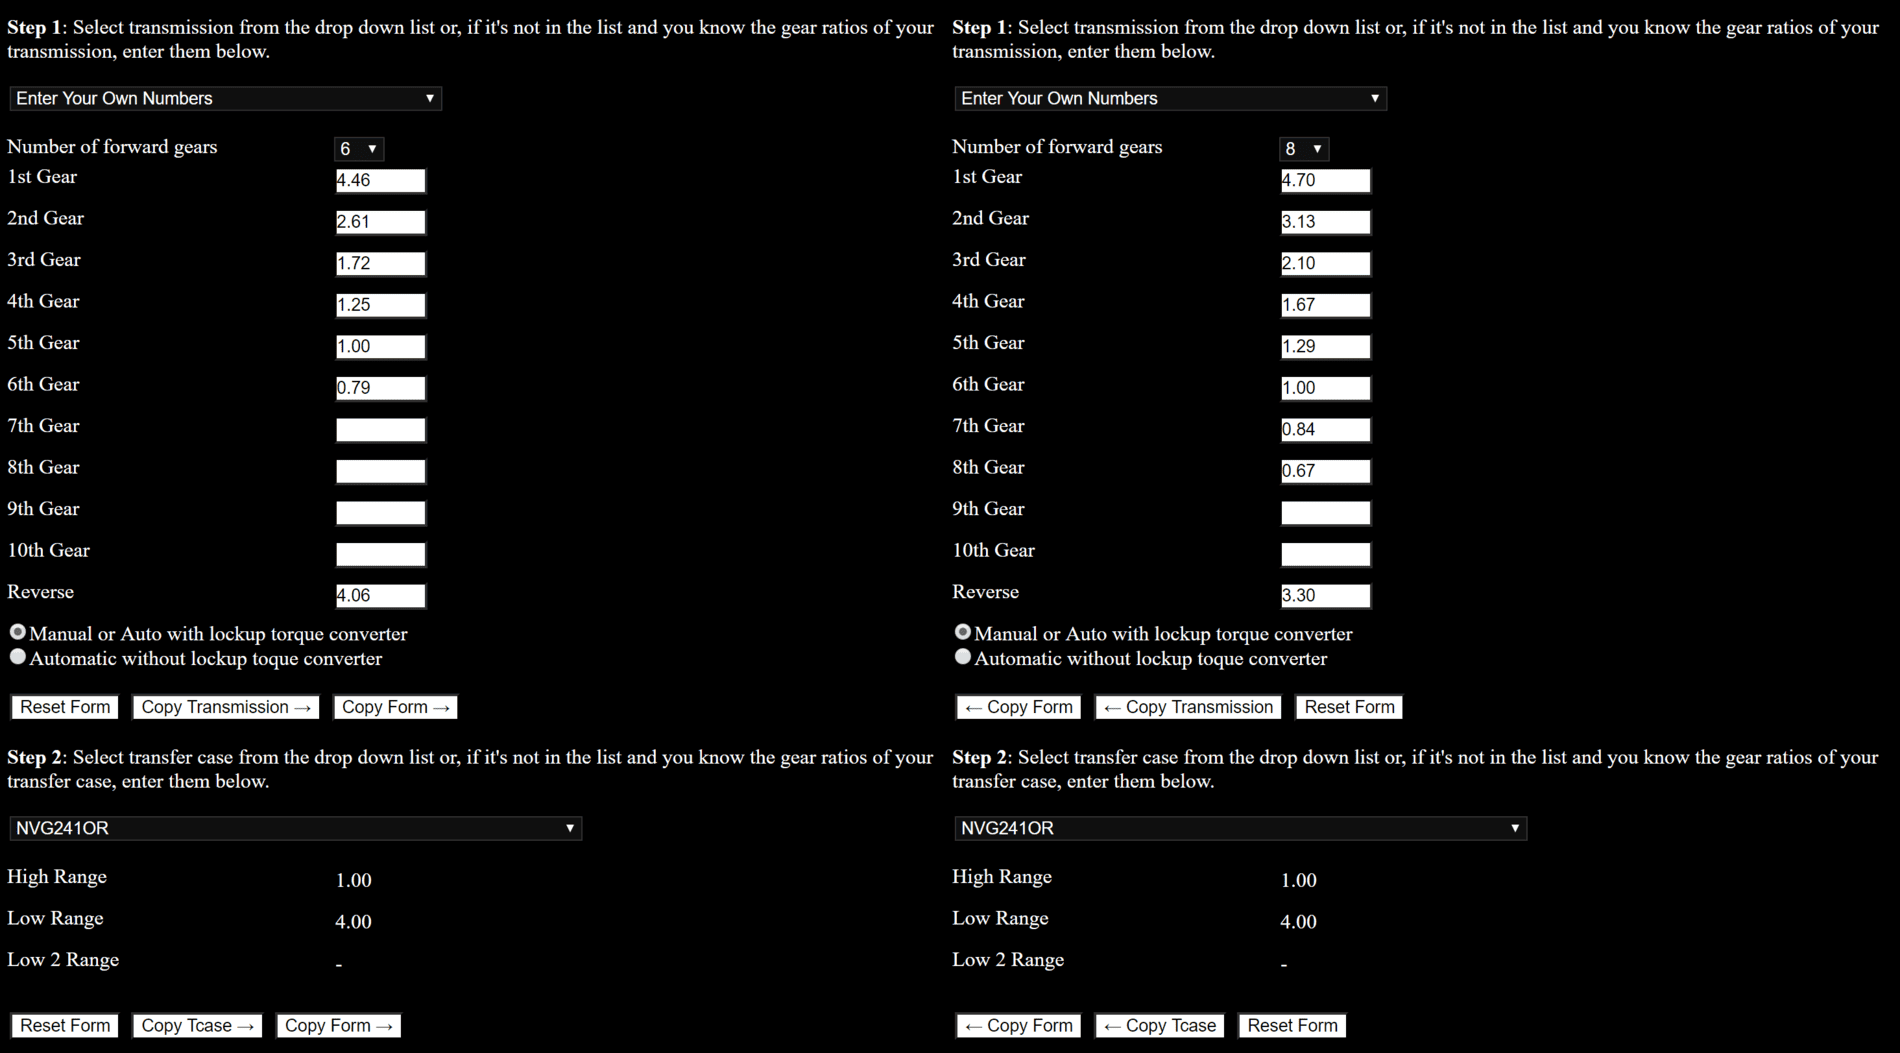Click right transmission '← Copy Form' button

click(1018, 707)
